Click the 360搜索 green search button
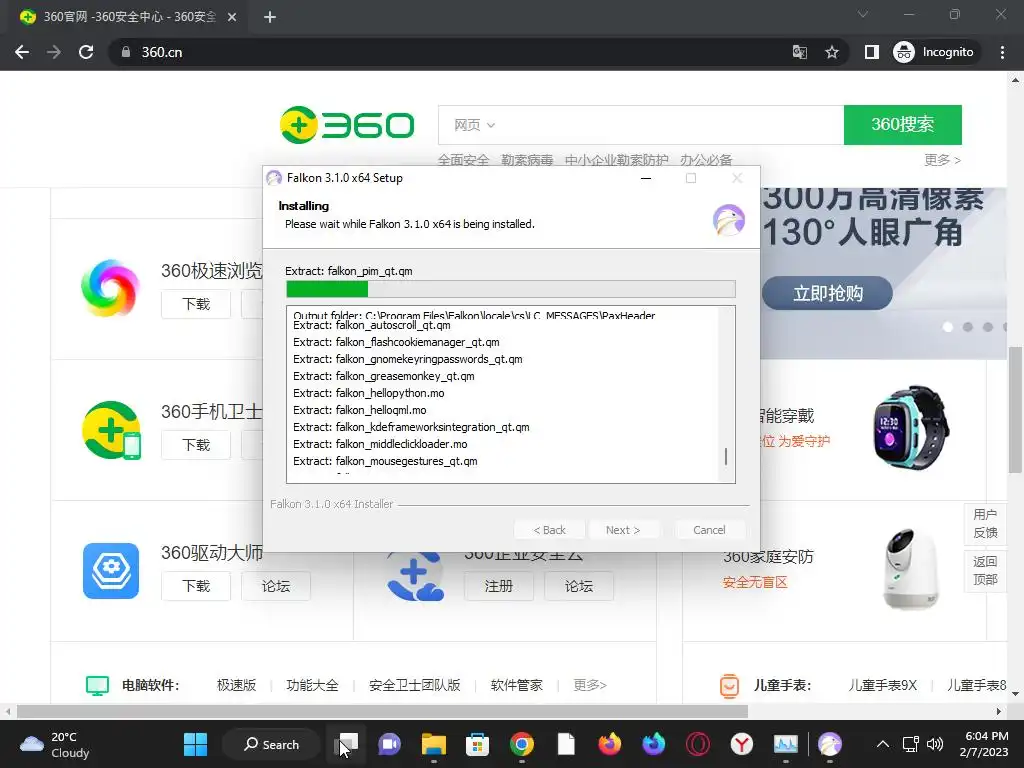1024x768 pixels. 903,125
